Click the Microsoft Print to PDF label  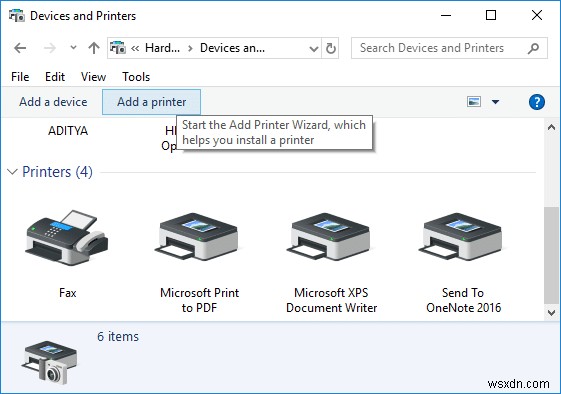(x=199, y=300)
